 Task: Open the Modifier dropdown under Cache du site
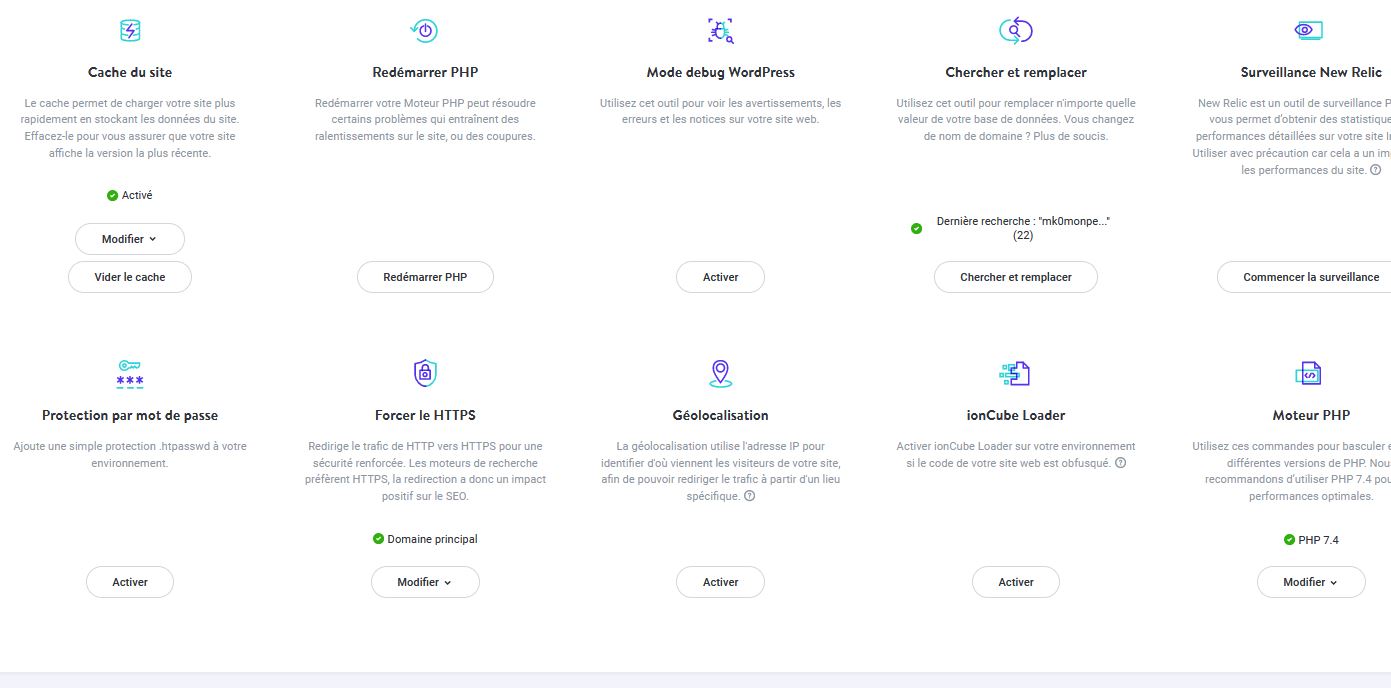[130, 239]
